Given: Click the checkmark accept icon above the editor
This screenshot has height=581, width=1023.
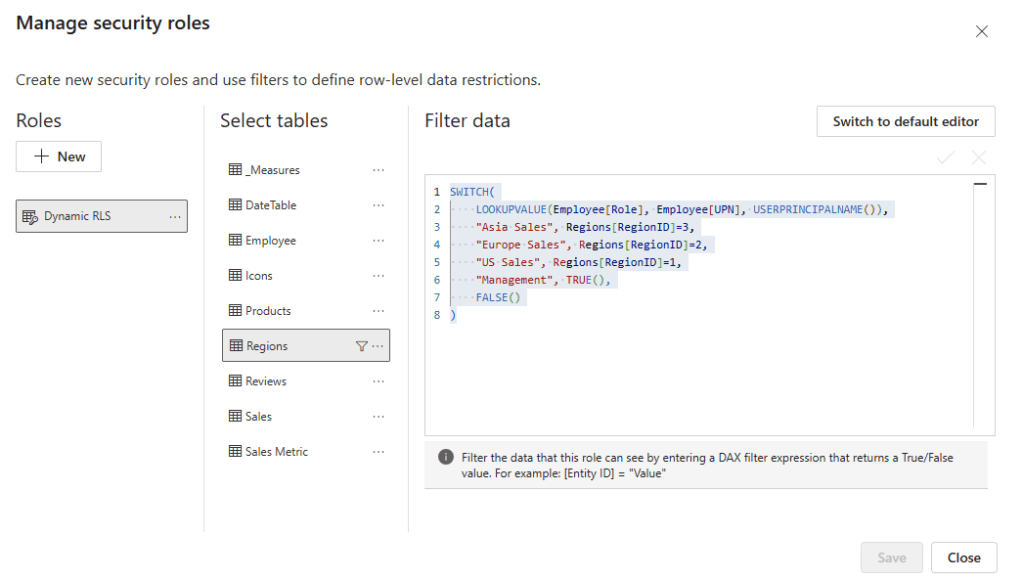Looking at the screenshot, I should (945, 157).
